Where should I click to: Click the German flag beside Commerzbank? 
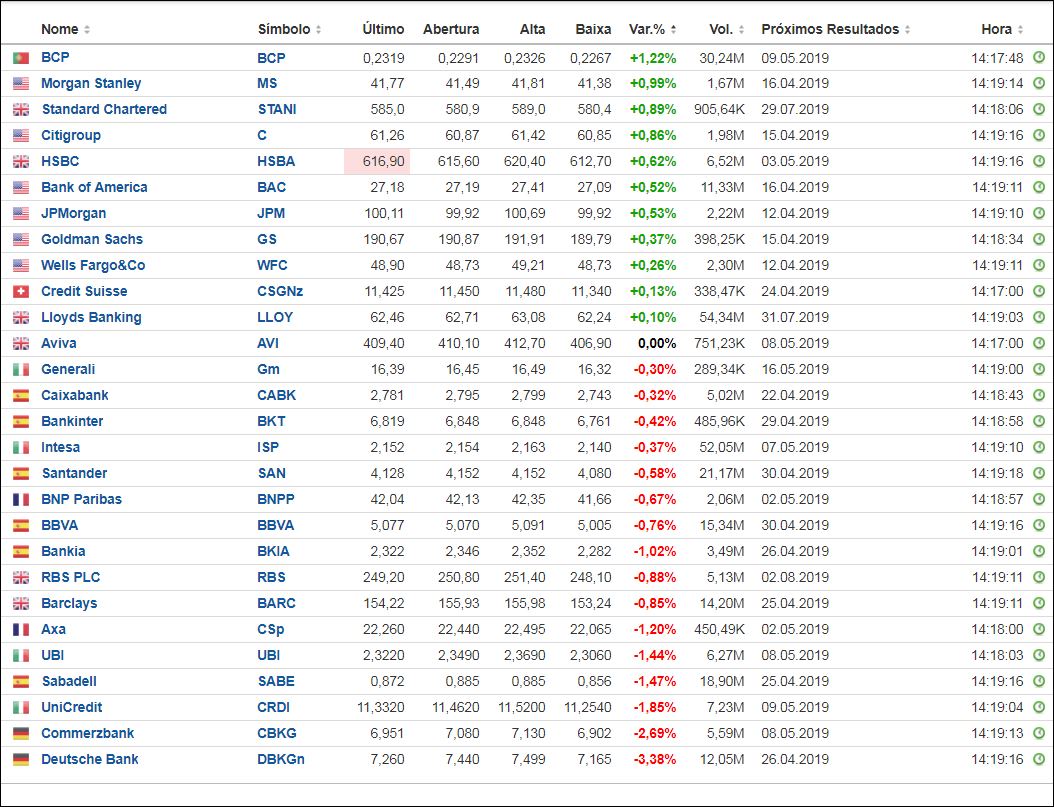pos(20,734)
